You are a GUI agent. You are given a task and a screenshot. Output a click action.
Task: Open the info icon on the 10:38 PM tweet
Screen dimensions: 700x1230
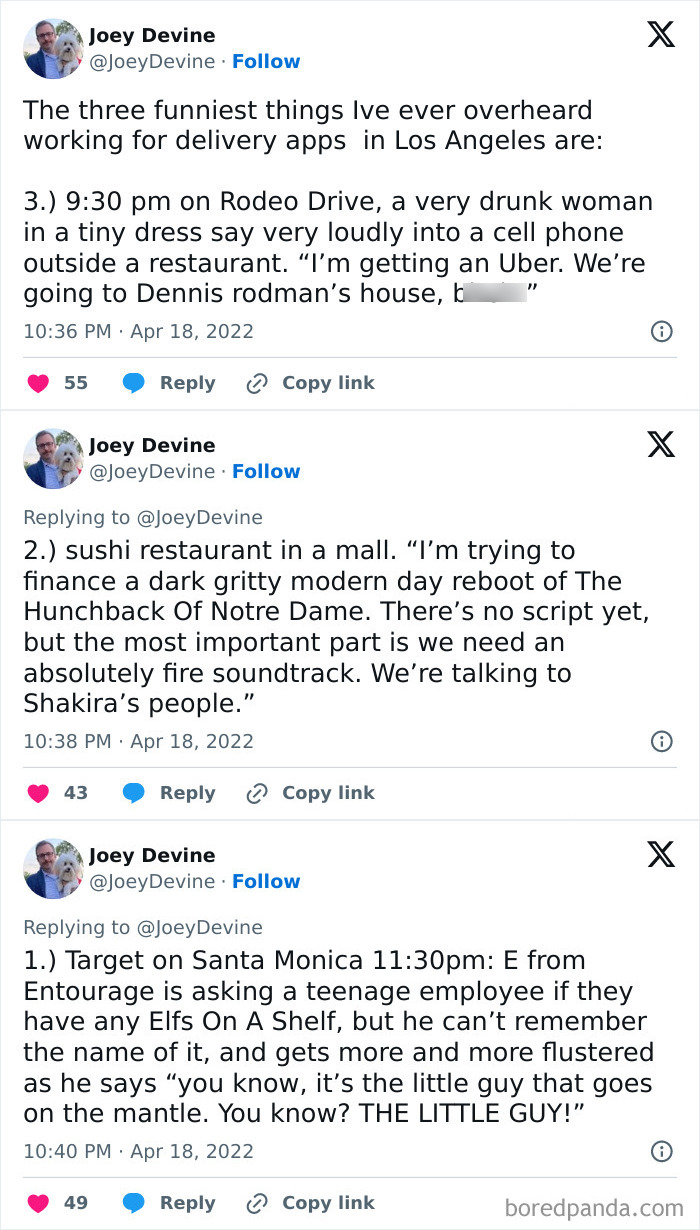pyautogui.click(x=661, y=741)
